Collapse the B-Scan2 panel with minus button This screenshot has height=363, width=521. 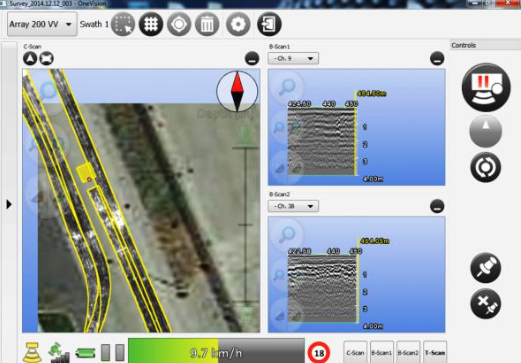437,206
